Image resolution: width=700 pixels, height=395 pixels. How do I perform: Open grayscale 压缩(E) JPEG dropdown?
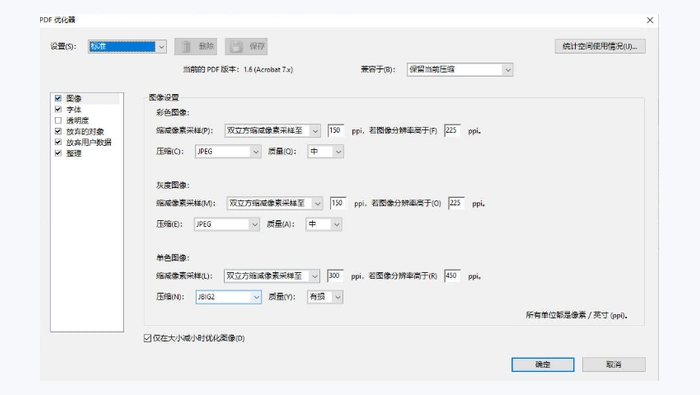coord(227,224)
